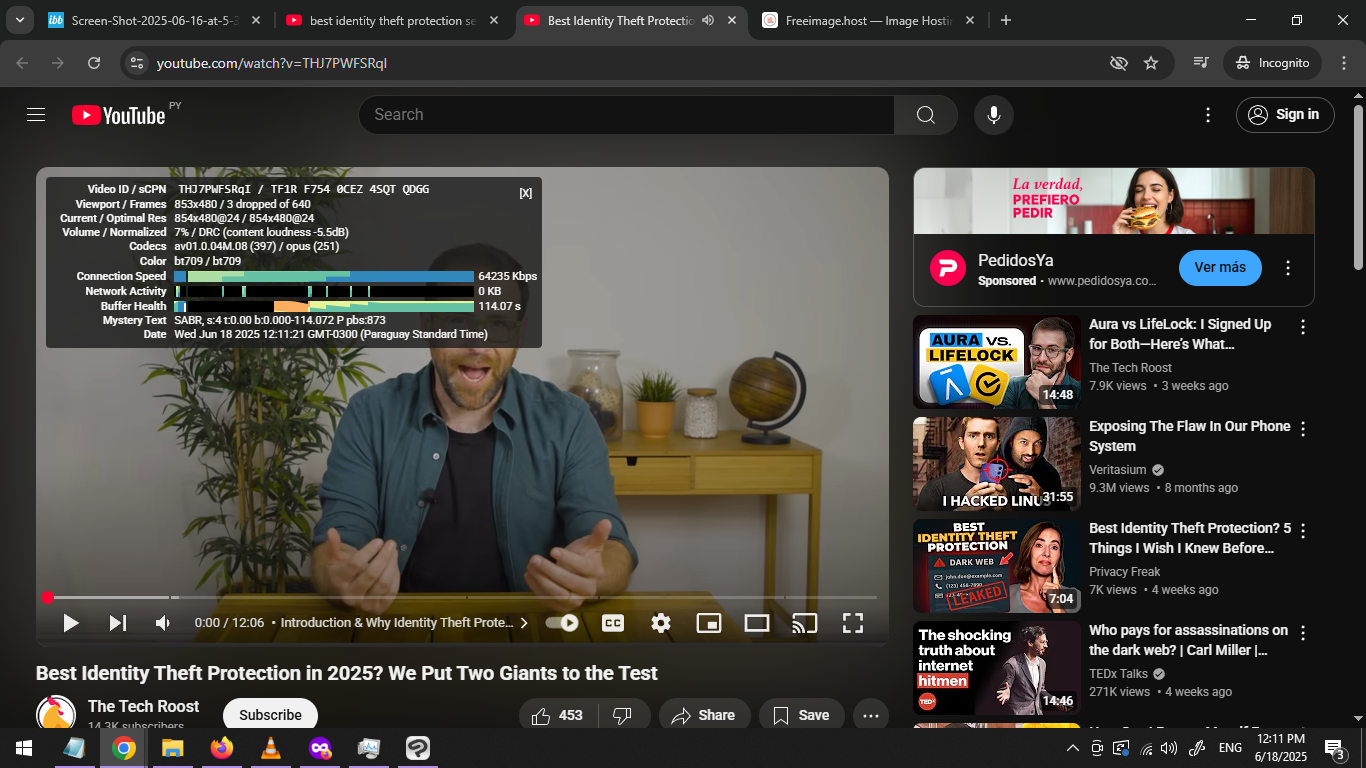This screenshot has height=768, width=1366.
Task: Toggle theater mode
Action: click(x=757, y=623)
